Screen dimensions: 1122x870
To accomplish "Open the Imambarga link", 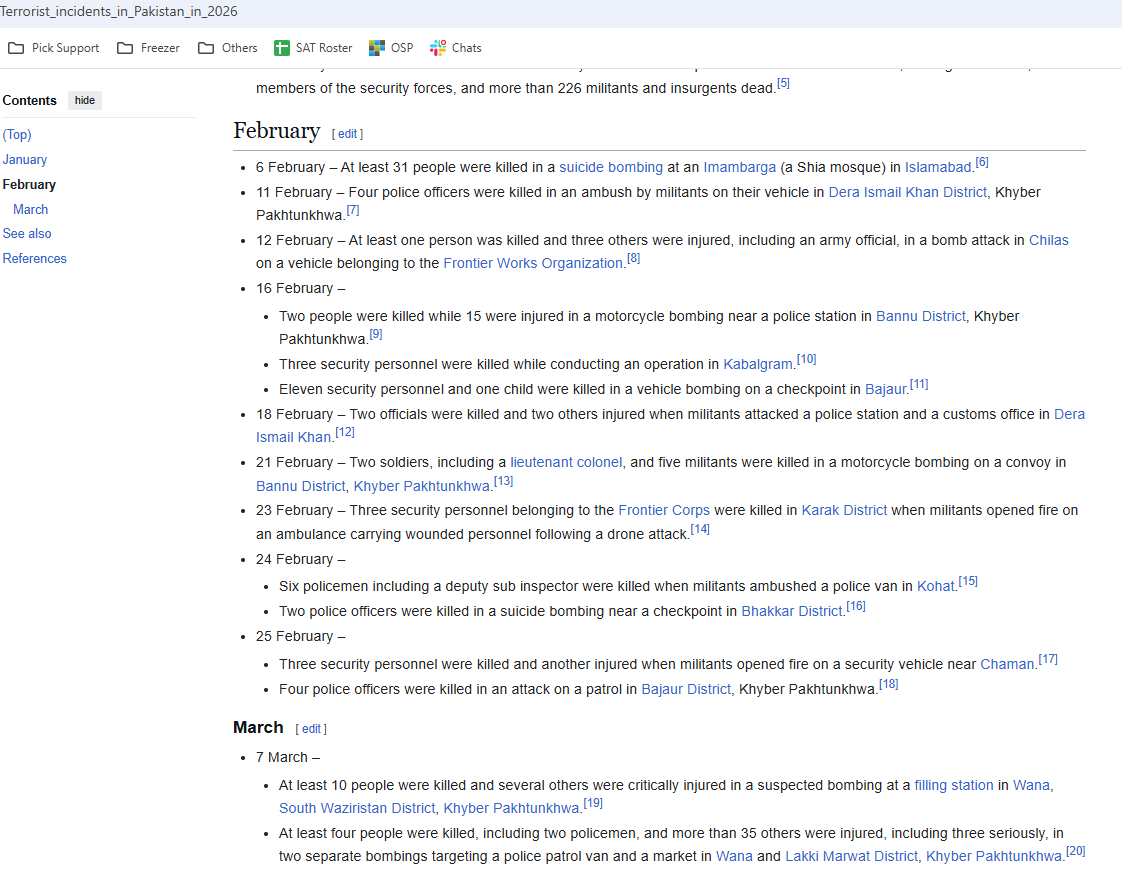I will click(739, 167).
